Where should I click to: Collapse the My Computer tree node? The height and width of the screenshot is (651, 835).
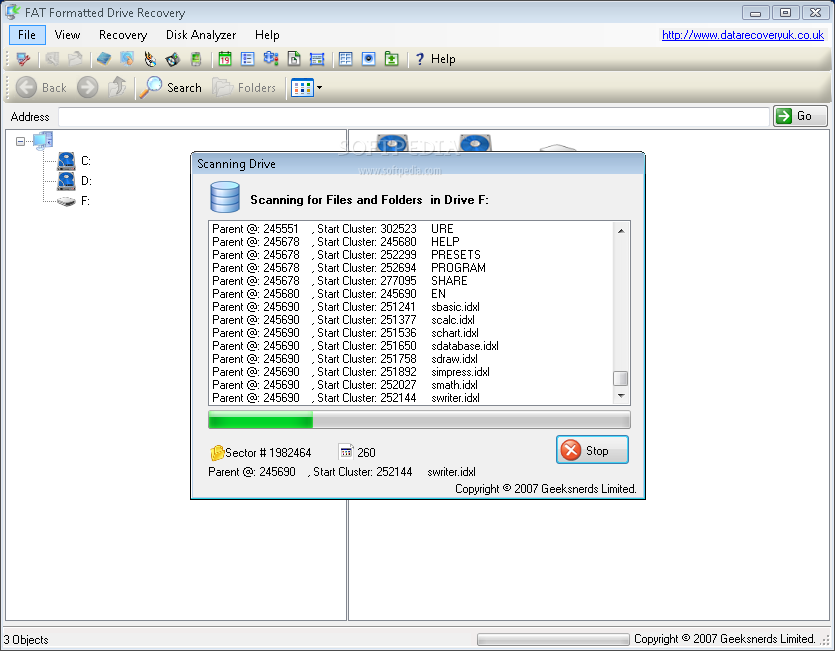coord(20,142)
